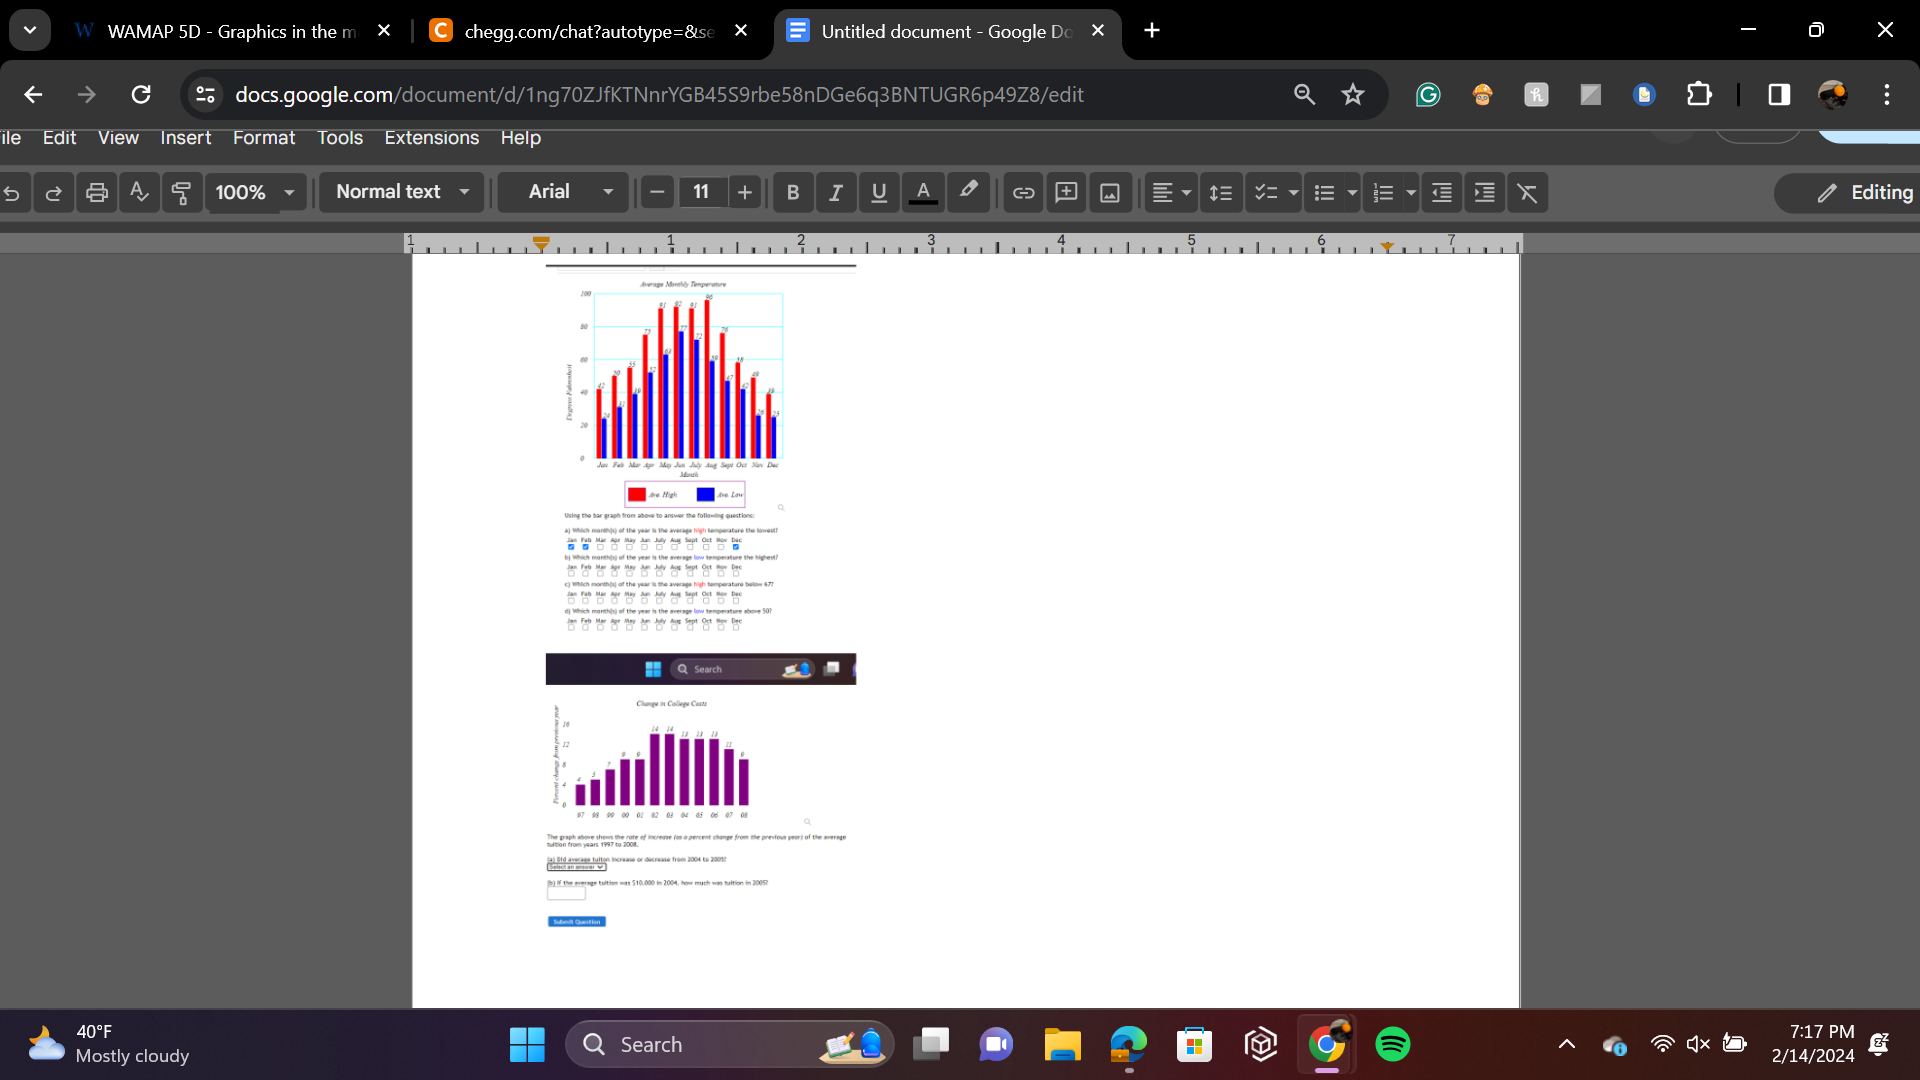Click the Print icon in toolbar

pyautogui.click(x=97, y=192)
